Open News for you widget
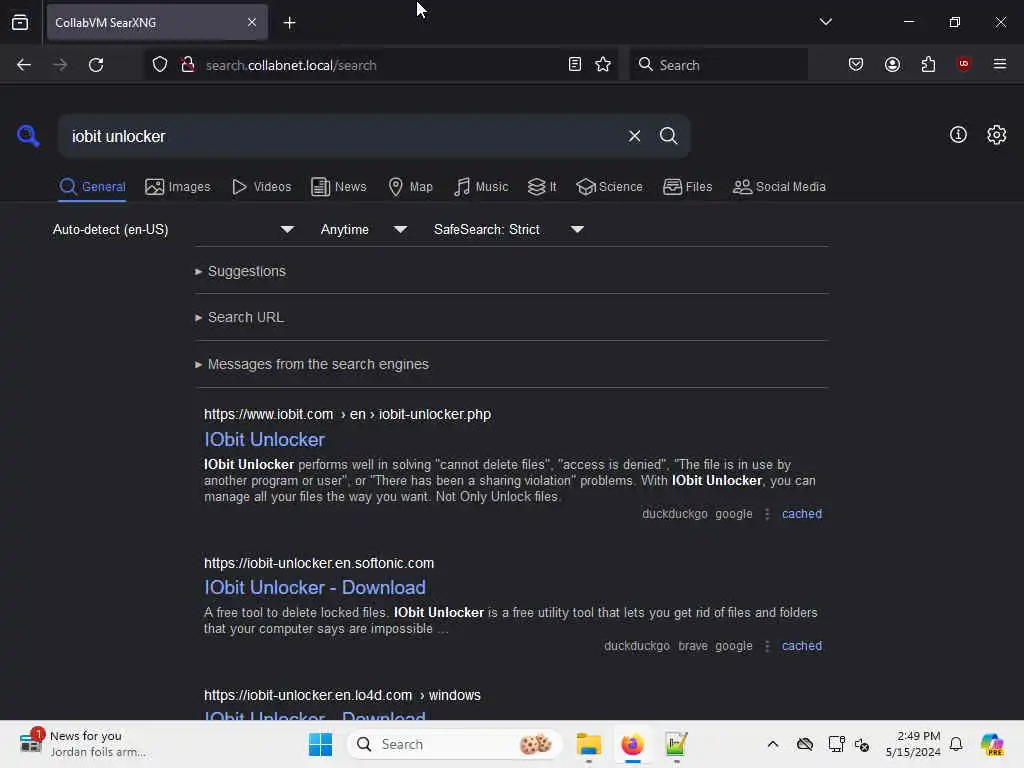This screenshot has width=1024, height=768. 83,744
